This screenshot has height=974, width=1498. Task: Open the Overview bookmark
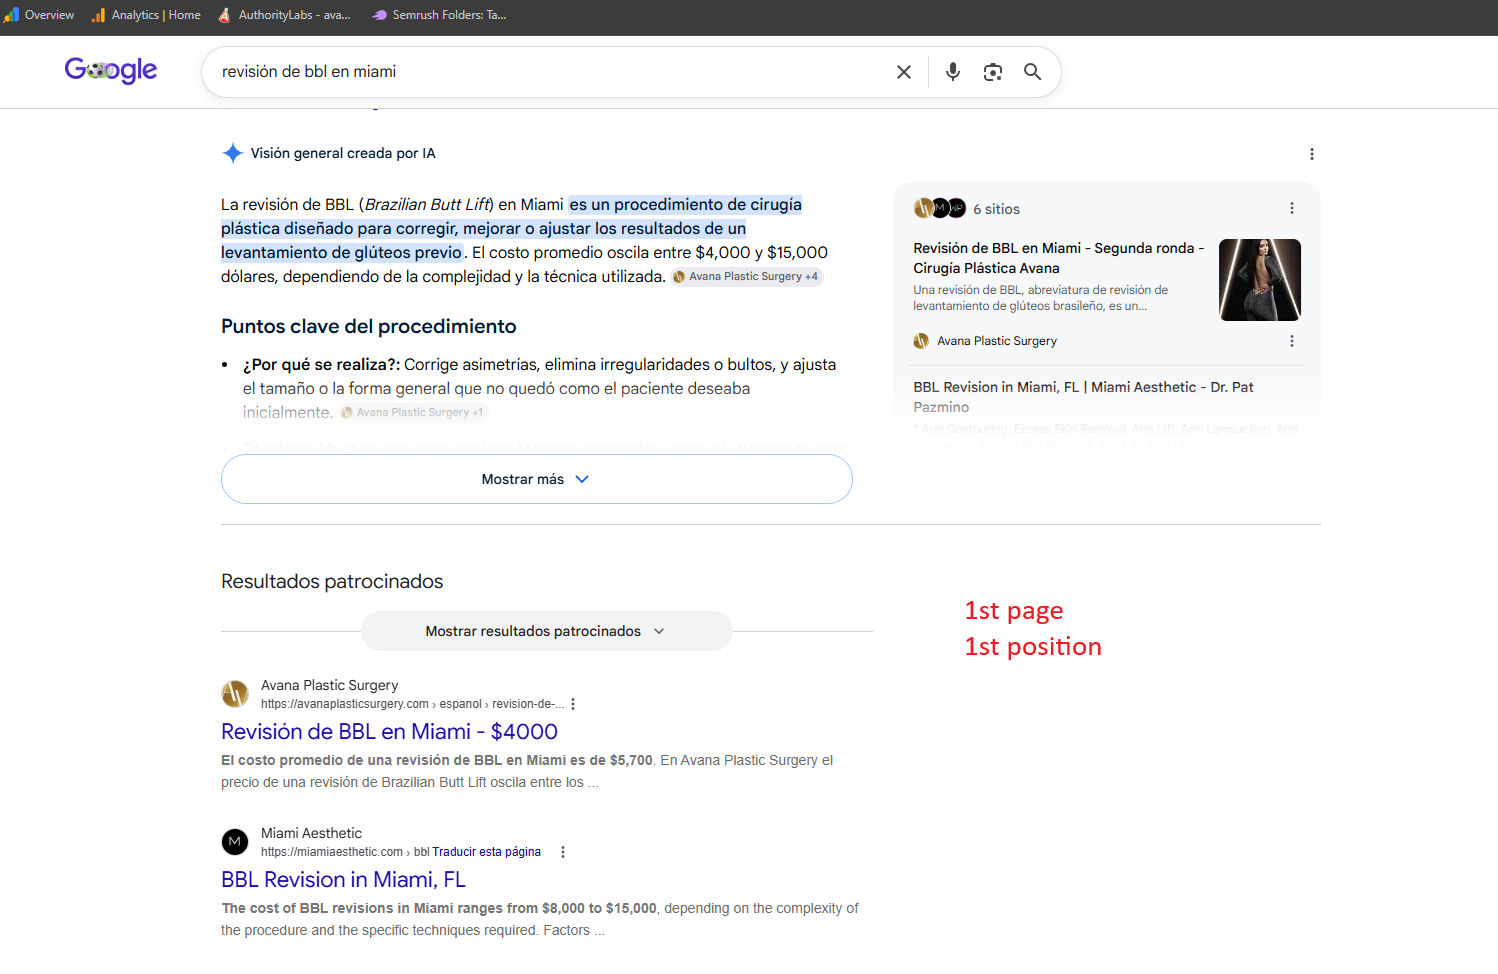coord(39,15)
